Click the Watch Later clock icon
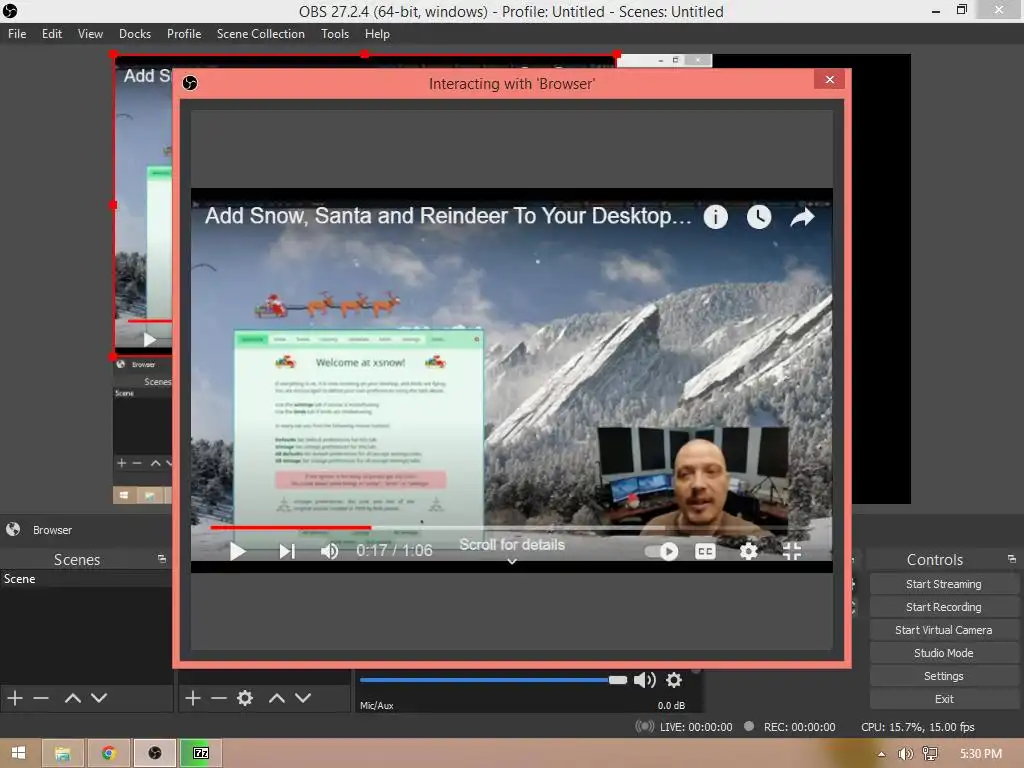Viewport: 1024px width, 768px height. 759,217
